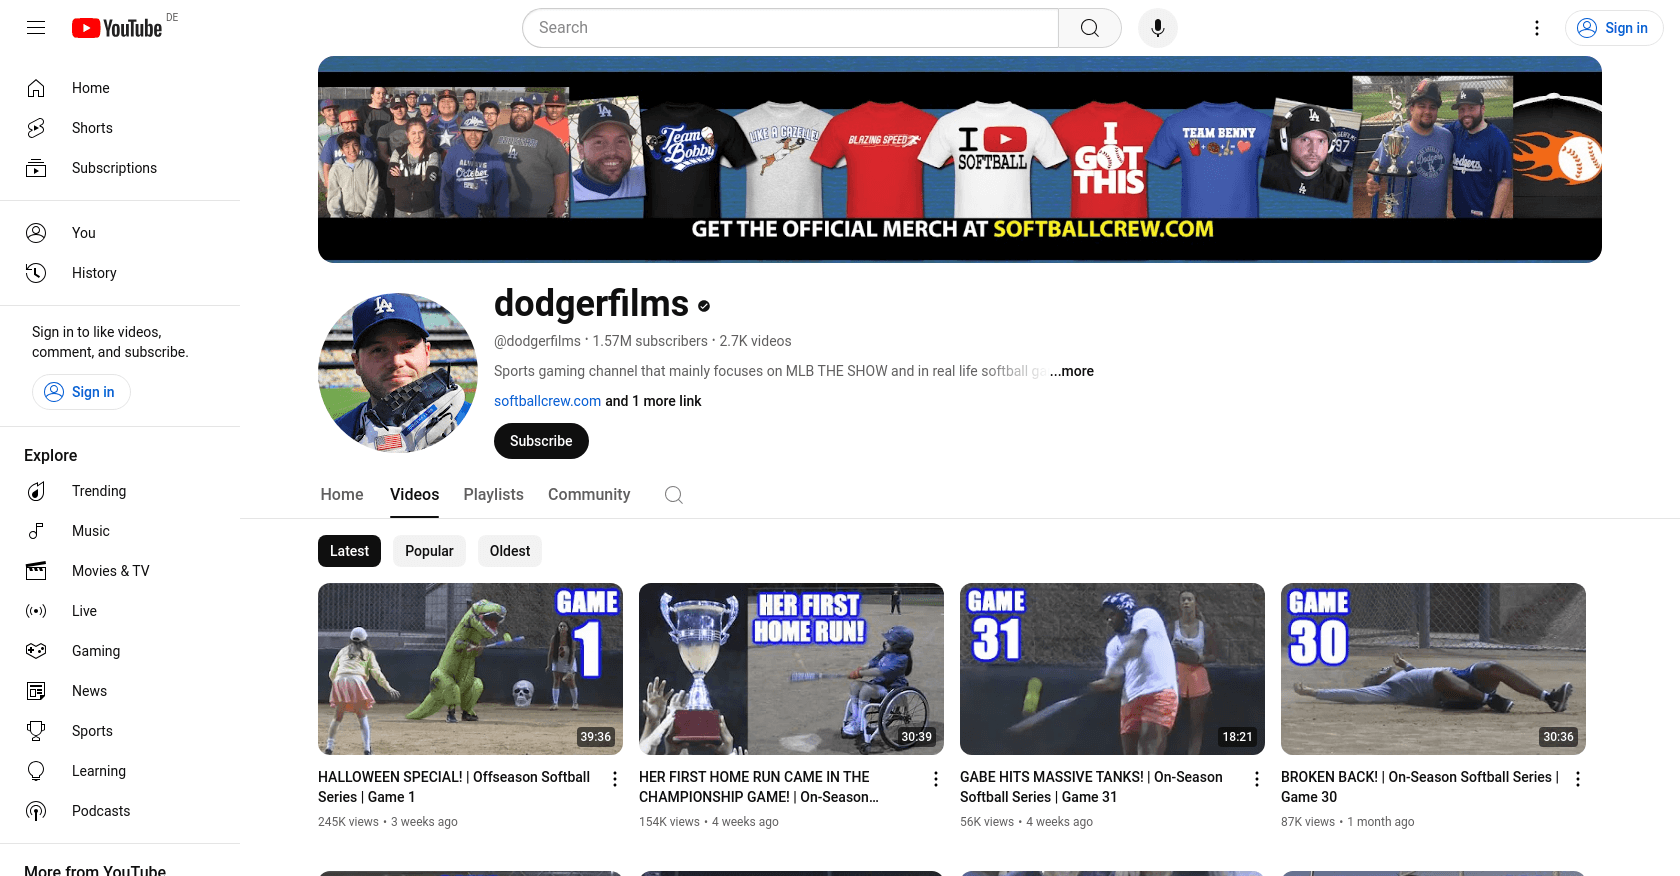Sort videos by Oldest
This screenshot has height=876, width=1680.
pos(510,551)
